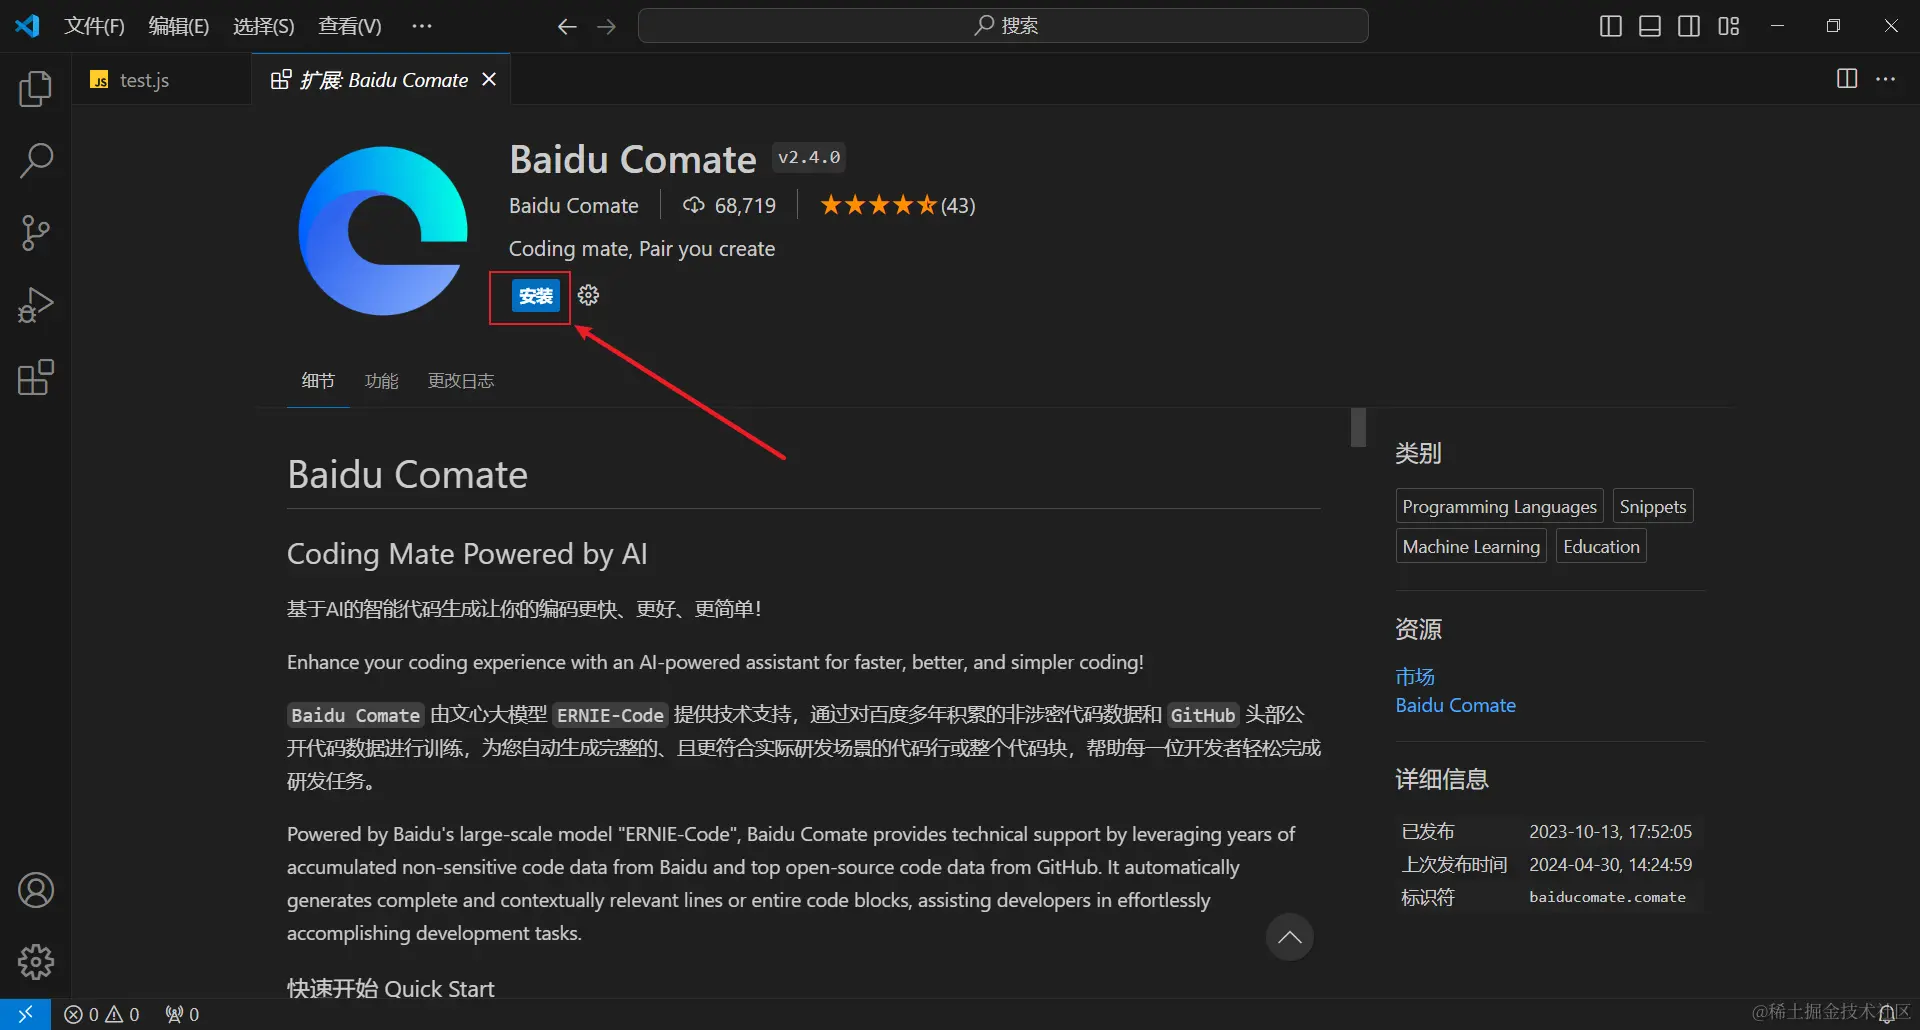Open the Education category tag
This screenshot has width=1920, height=1030.
coord(1601,547)
